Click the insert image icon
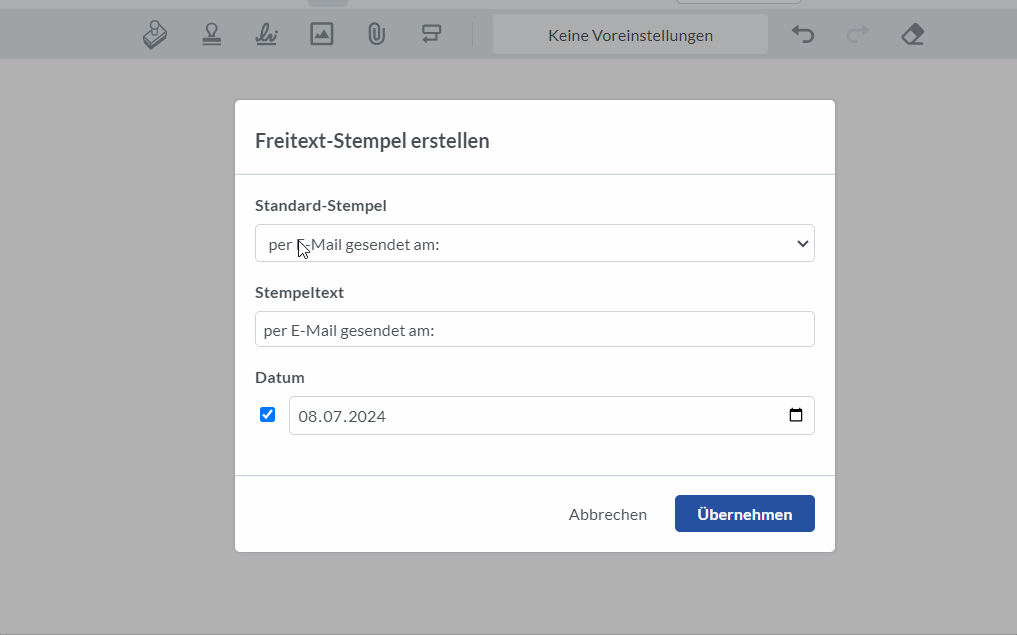 (x=322, y=34)
